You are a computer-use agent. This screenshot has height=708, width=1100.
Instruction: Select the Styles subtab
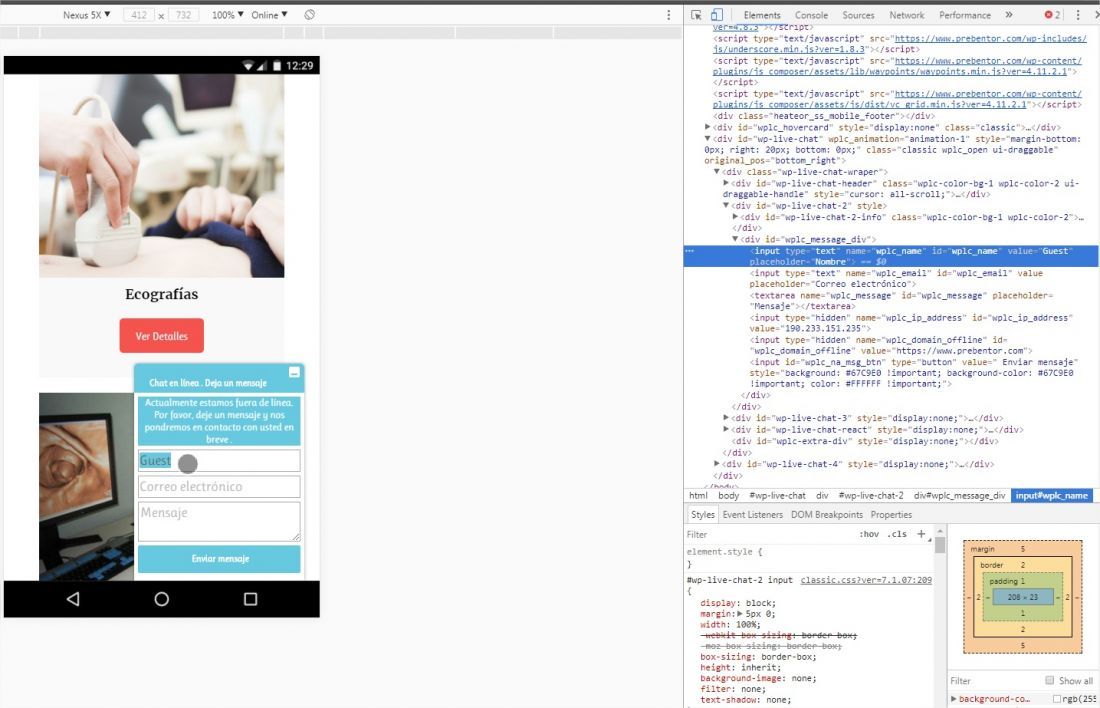702,514
